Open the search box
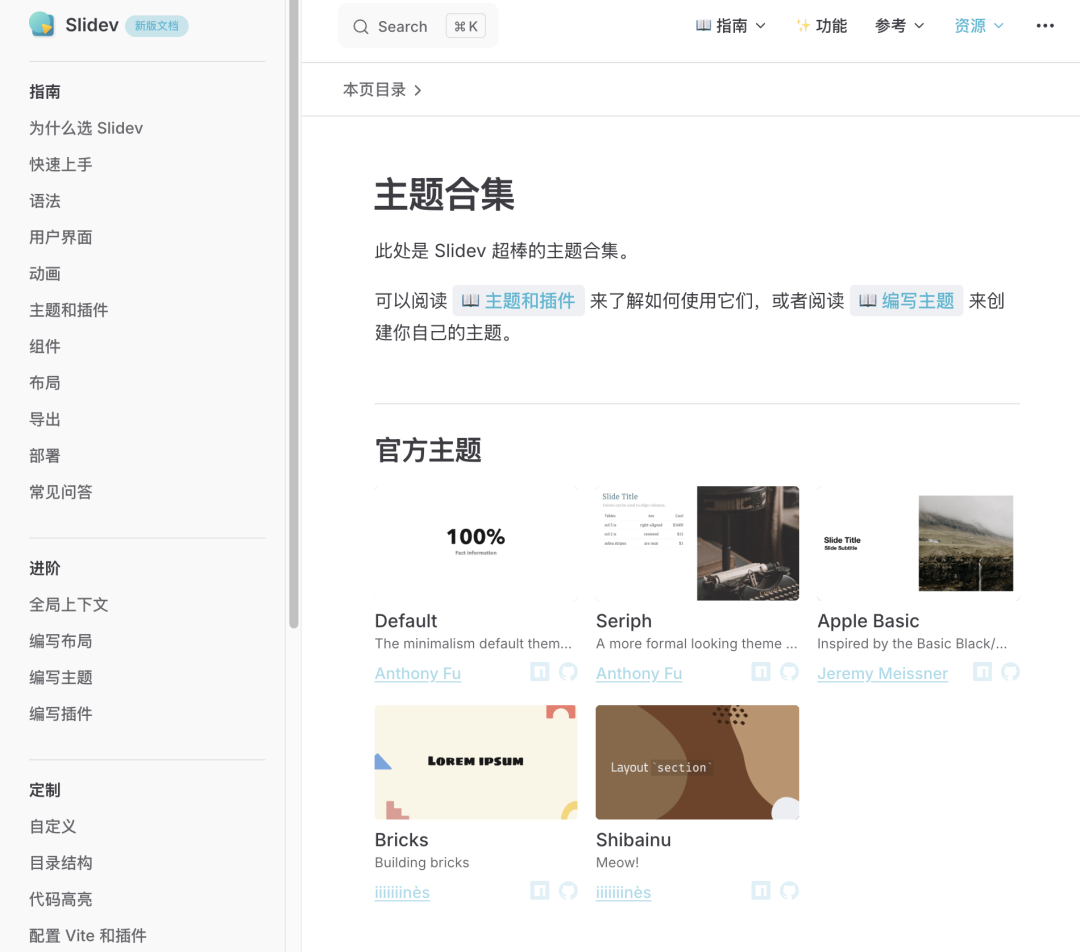The image size is (1080, 952). pyautogui.click(x=418, y=26)
